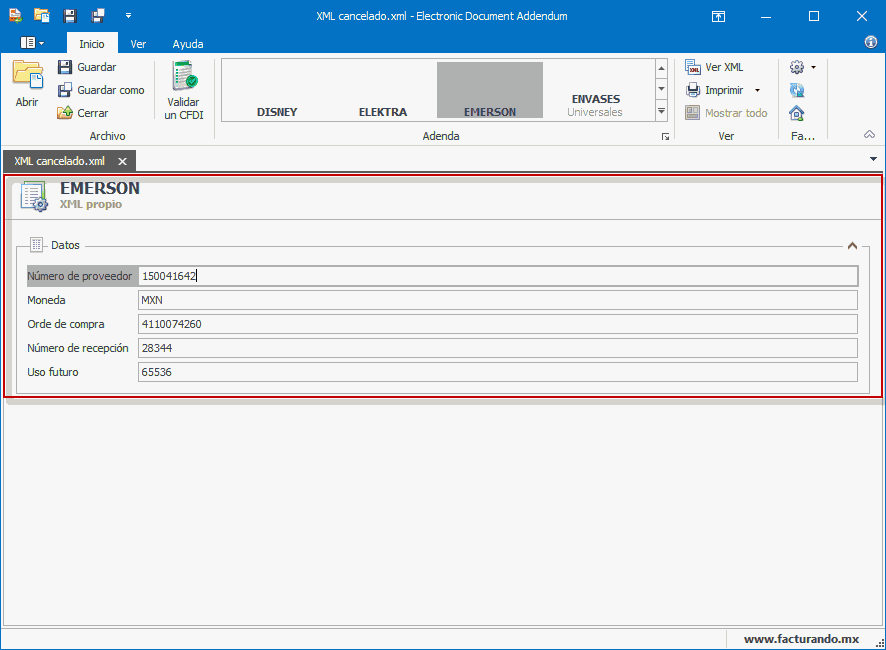
Task: Click the Número de proveedor field
Action: click(498, 276)
